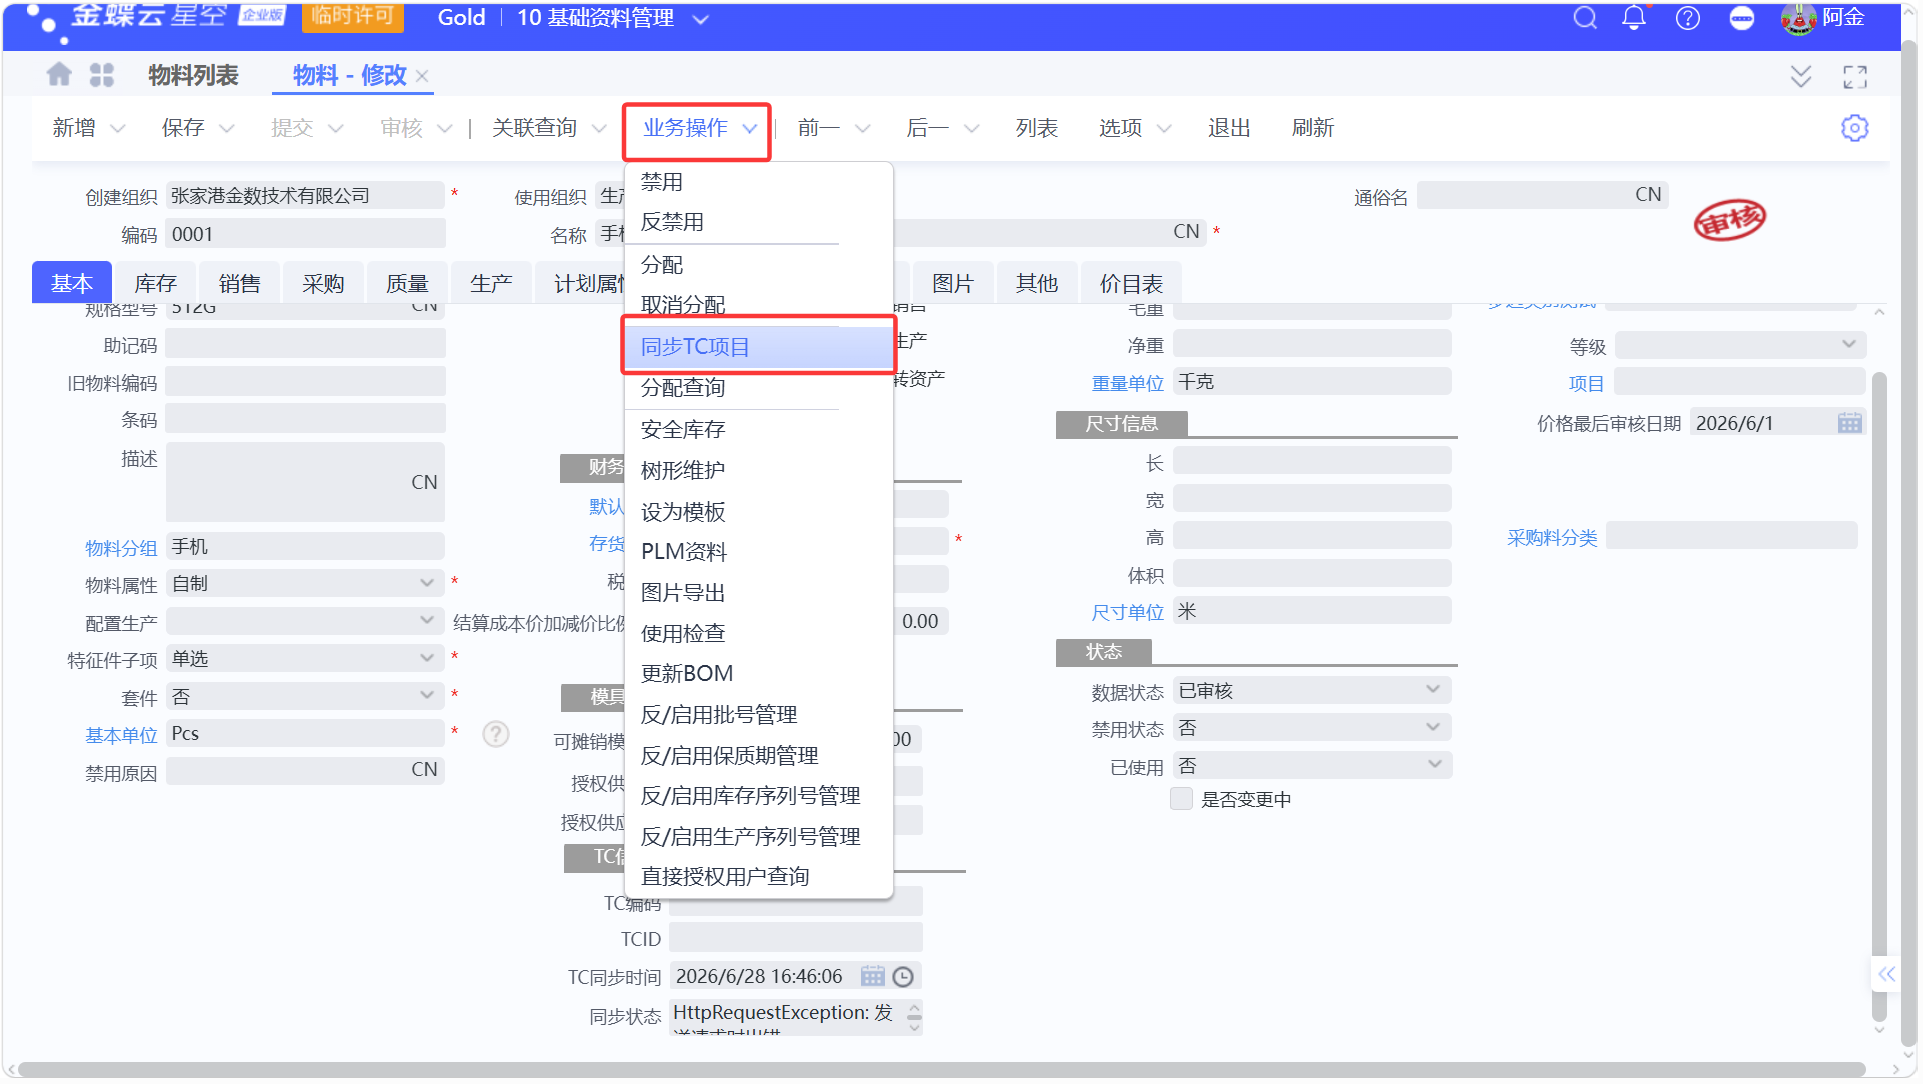Click the 退出 button
The width and height of the screenshot is (1923, 1084).
1229,129
